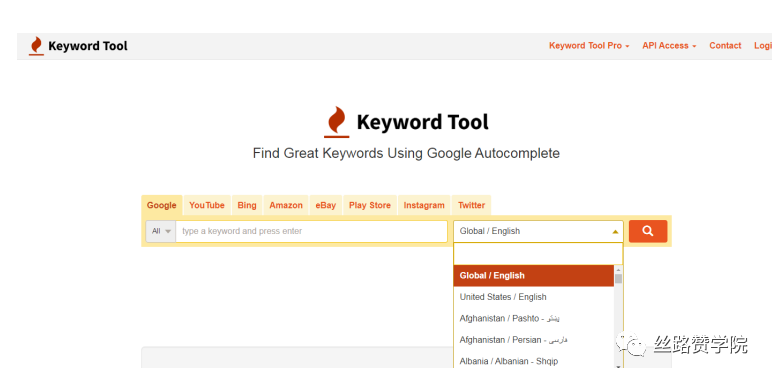Open the Keyword Tool Pro menu
The width and height of the screenshot is (772, 378).
(x=589, y=46)
